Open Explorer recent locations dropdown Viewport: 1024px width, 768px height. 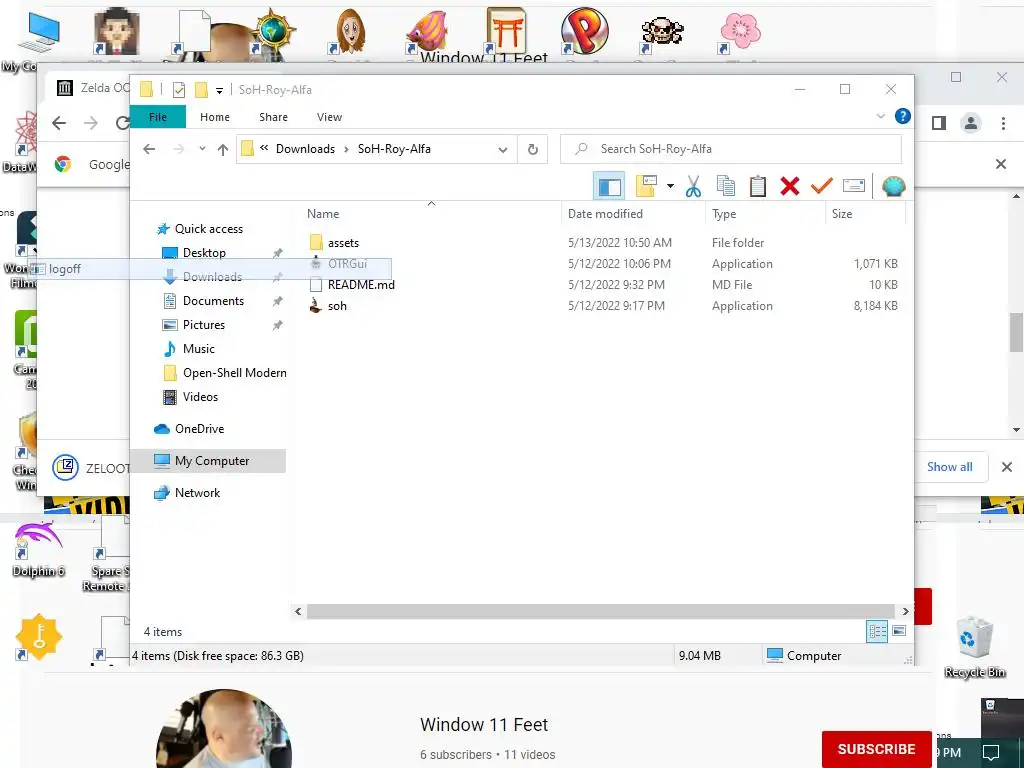[202, 149]
